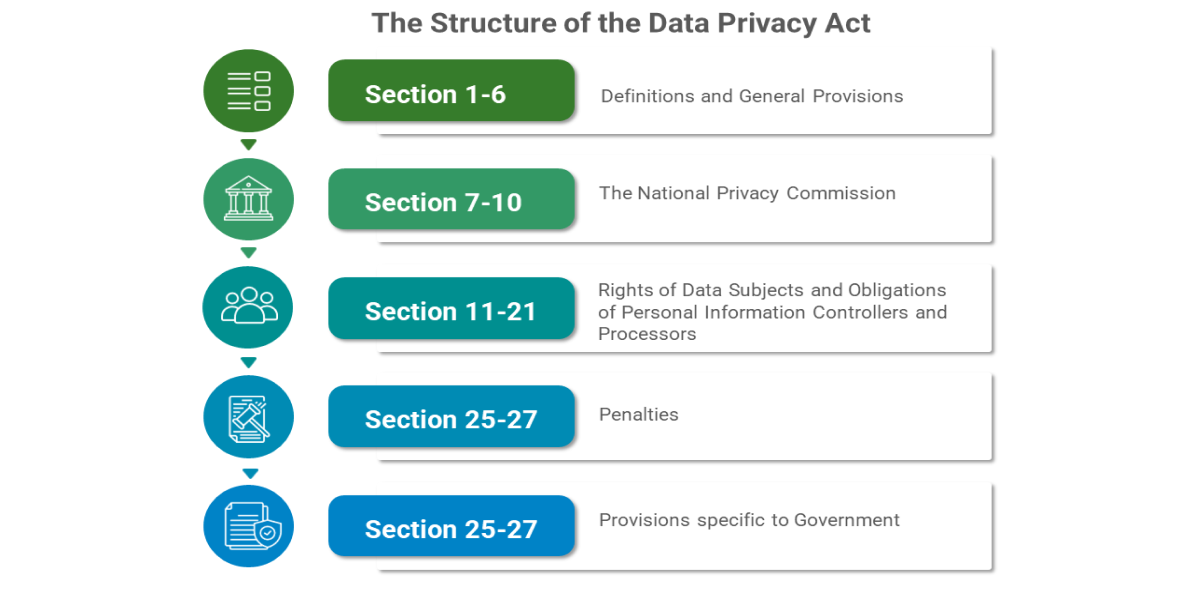Select The National Privacy Commission text

pyautogui.click(x=747, y=193)
